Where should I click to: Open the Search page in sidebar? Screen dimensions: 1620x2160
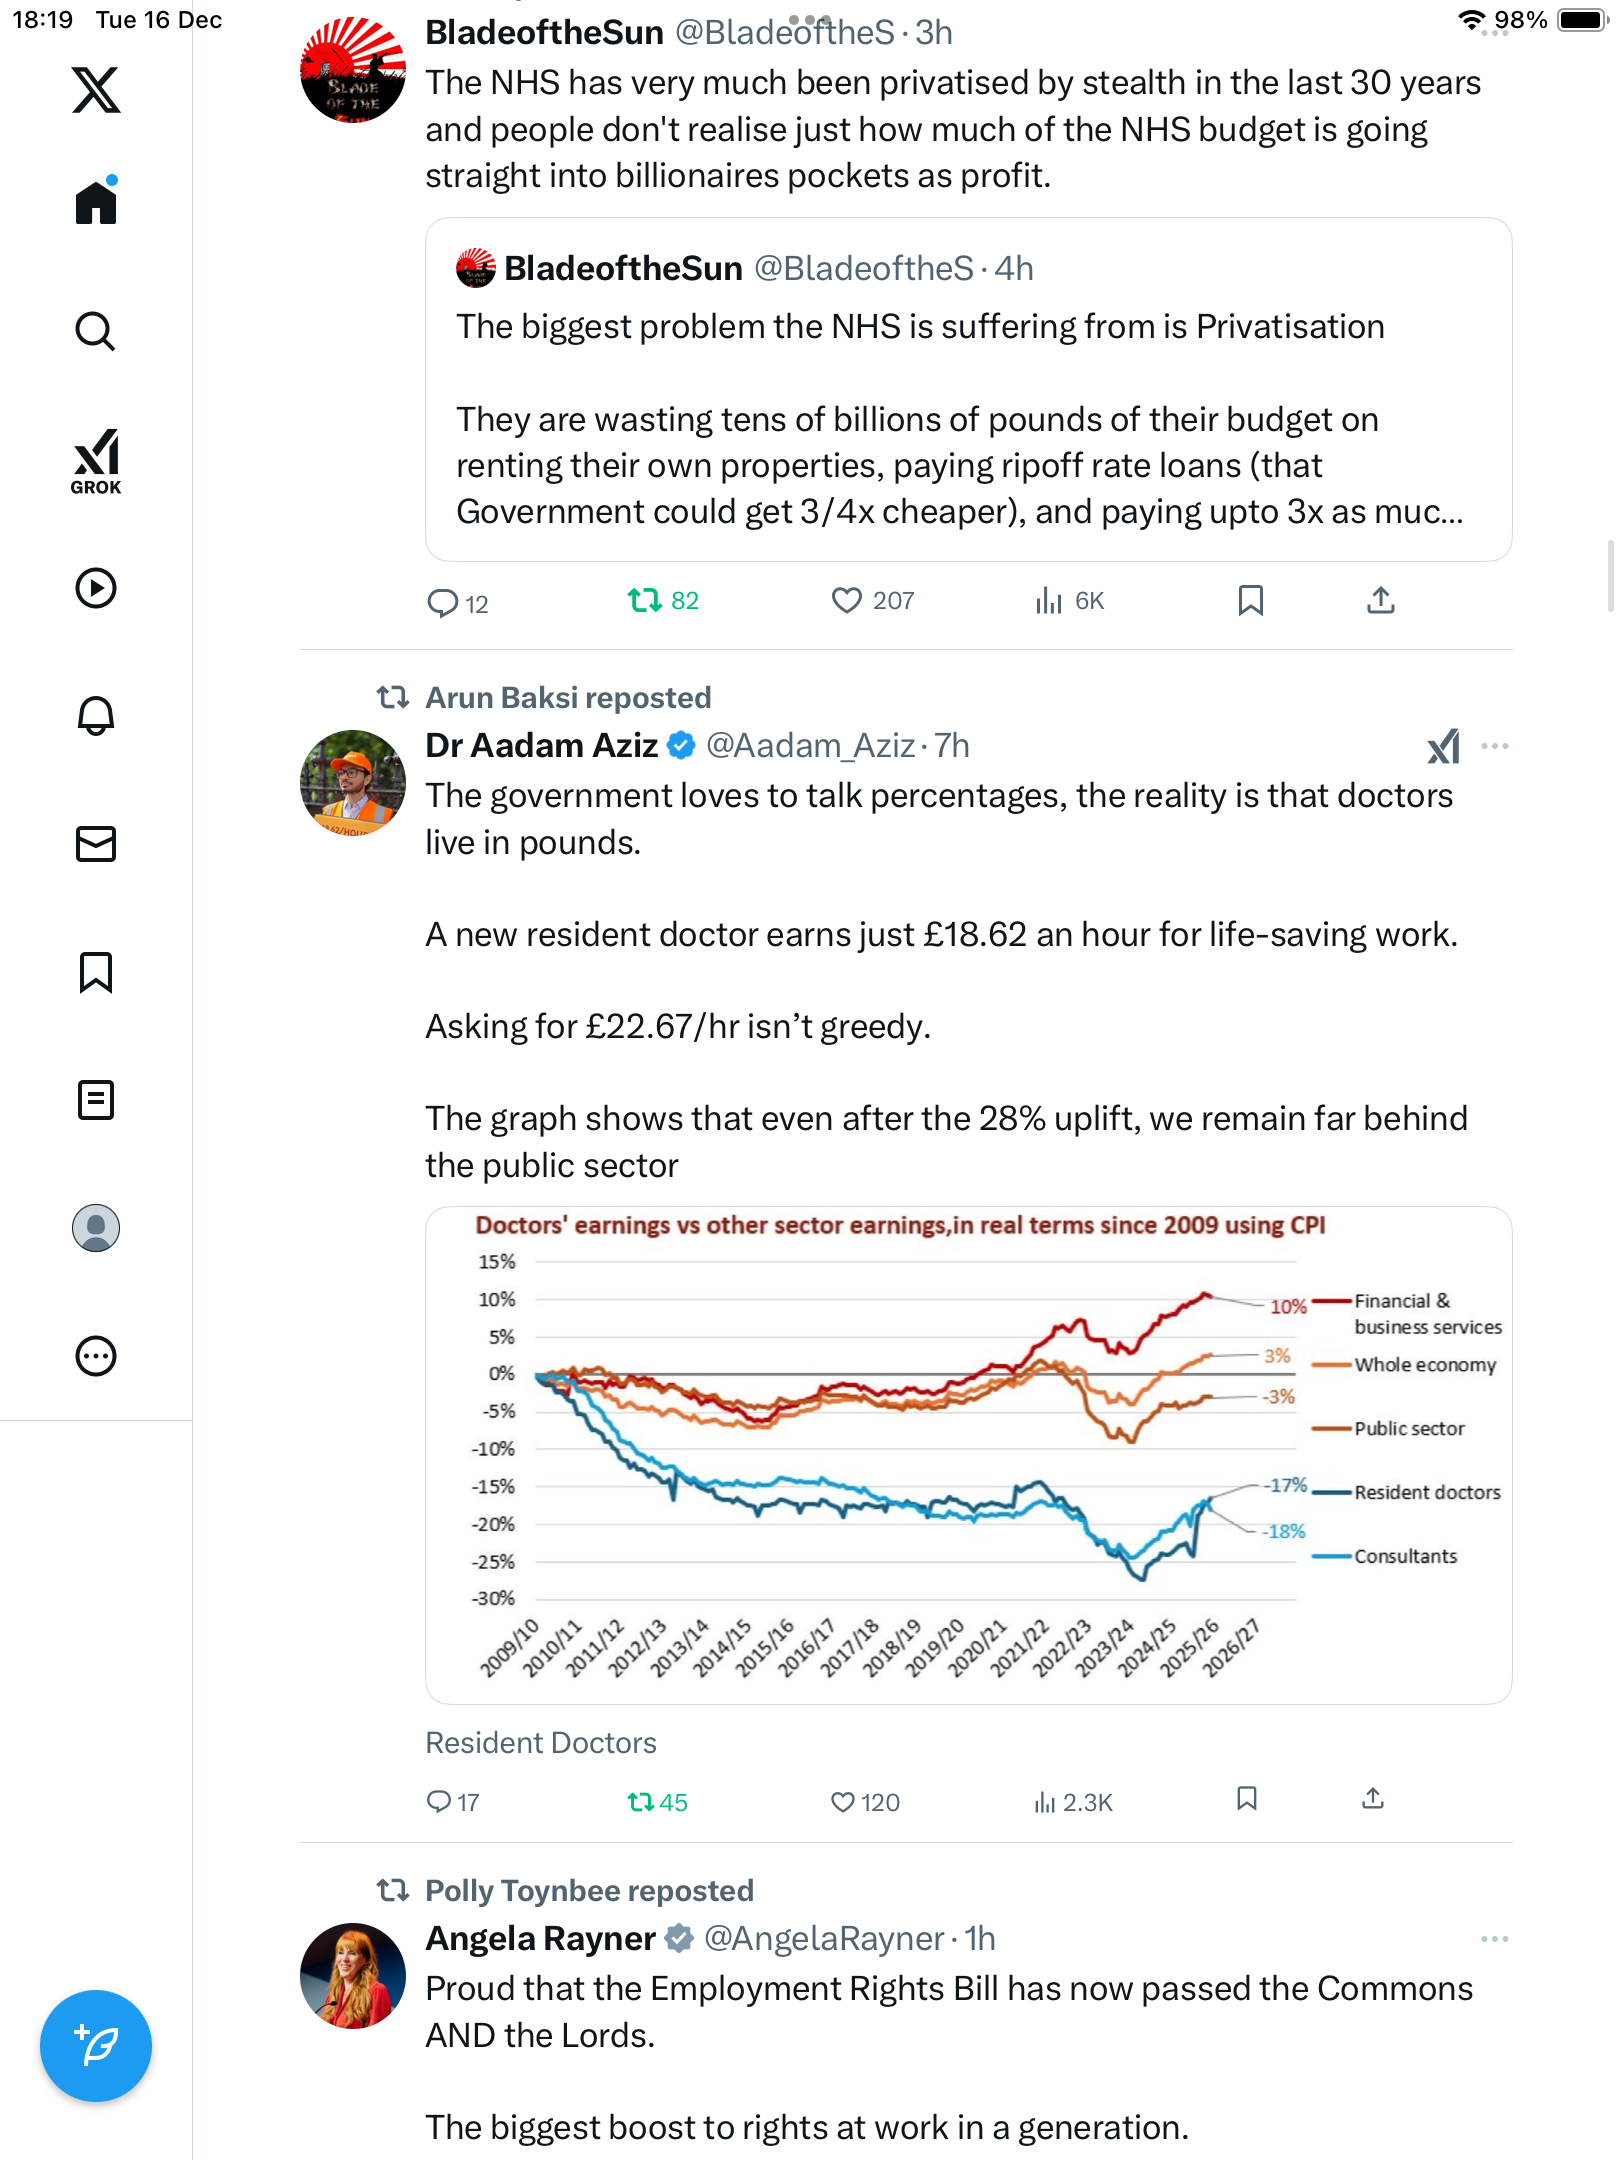point(96,331)
